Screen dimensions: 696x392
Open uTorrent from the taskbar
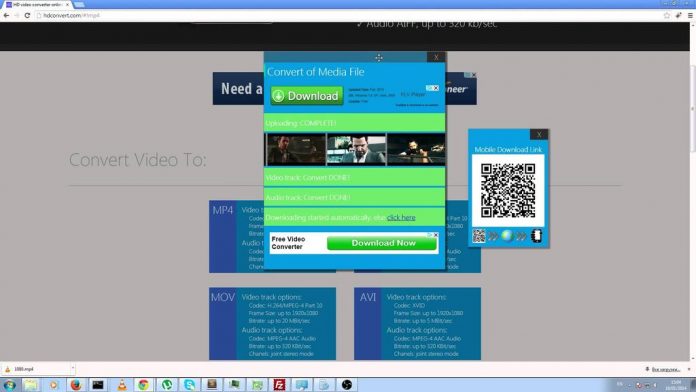167,385
